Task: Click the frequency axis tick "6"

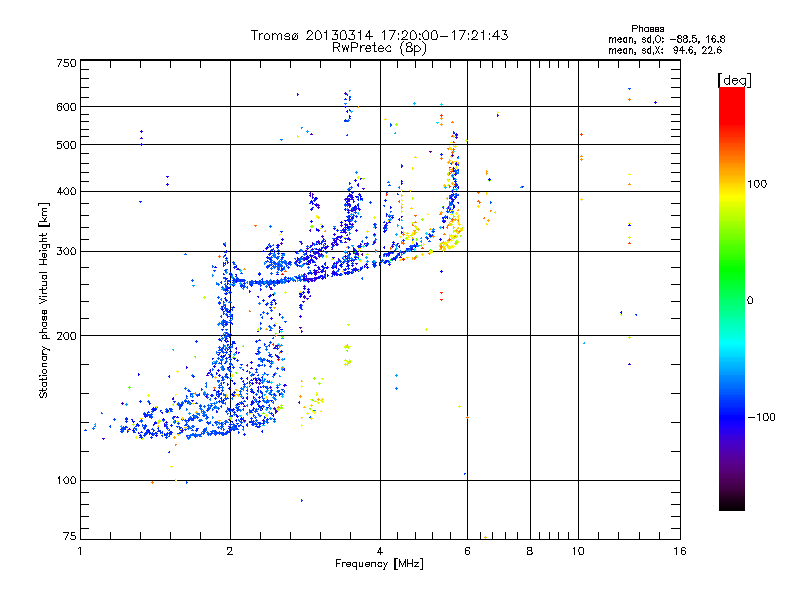Action: click(467, 551)
